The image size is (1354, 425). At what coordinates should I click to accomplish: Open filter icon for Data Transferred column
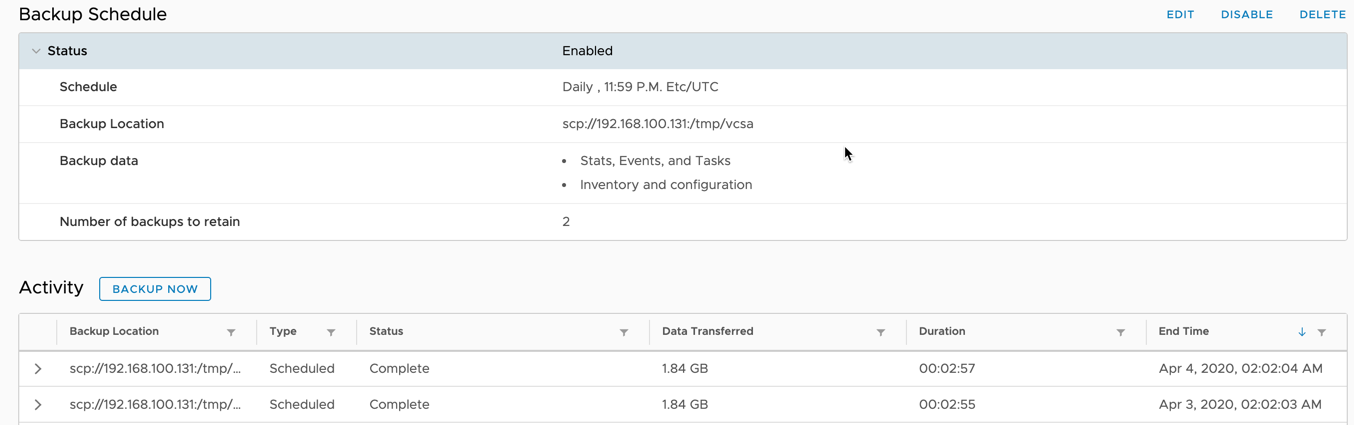click(x=881, y=332)
